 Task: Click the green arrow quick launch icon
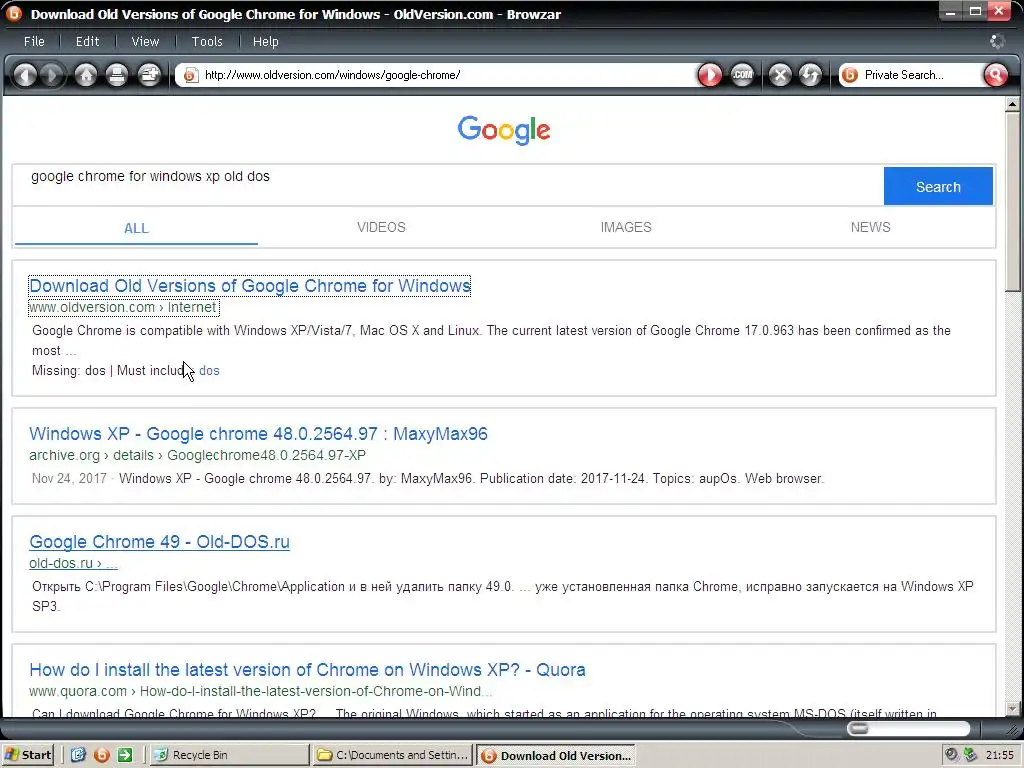pyautogui.click(x=125, y=755)
